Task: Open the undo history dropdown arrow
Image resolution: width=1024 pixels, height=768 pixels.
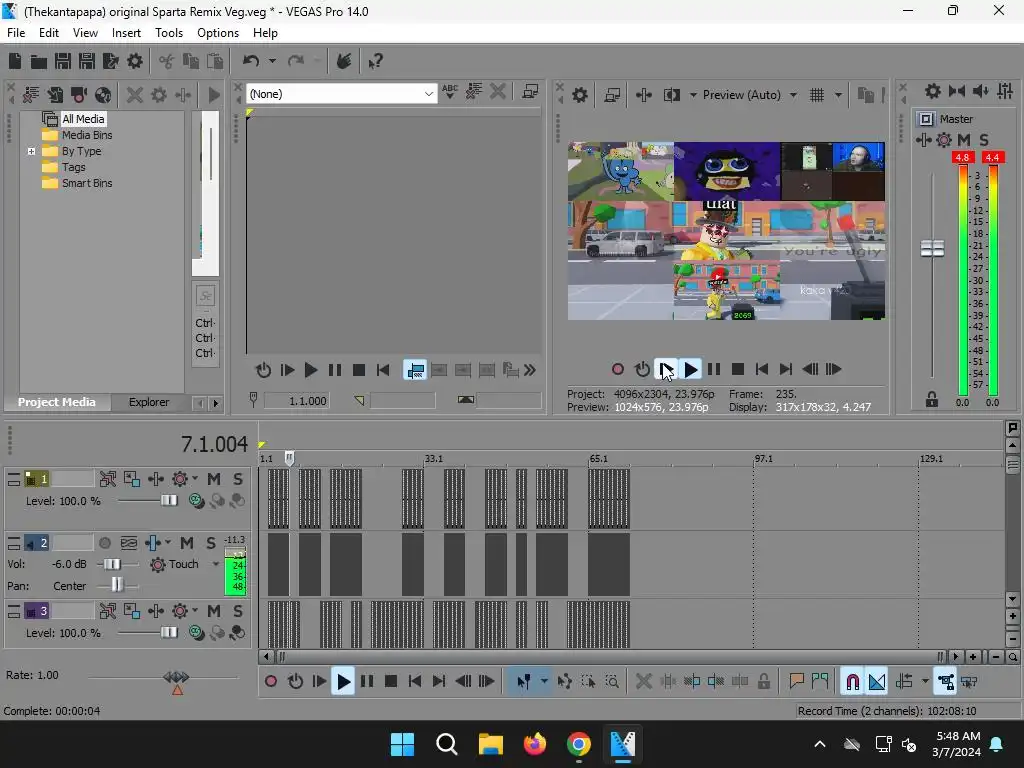Action: point(272,61)
